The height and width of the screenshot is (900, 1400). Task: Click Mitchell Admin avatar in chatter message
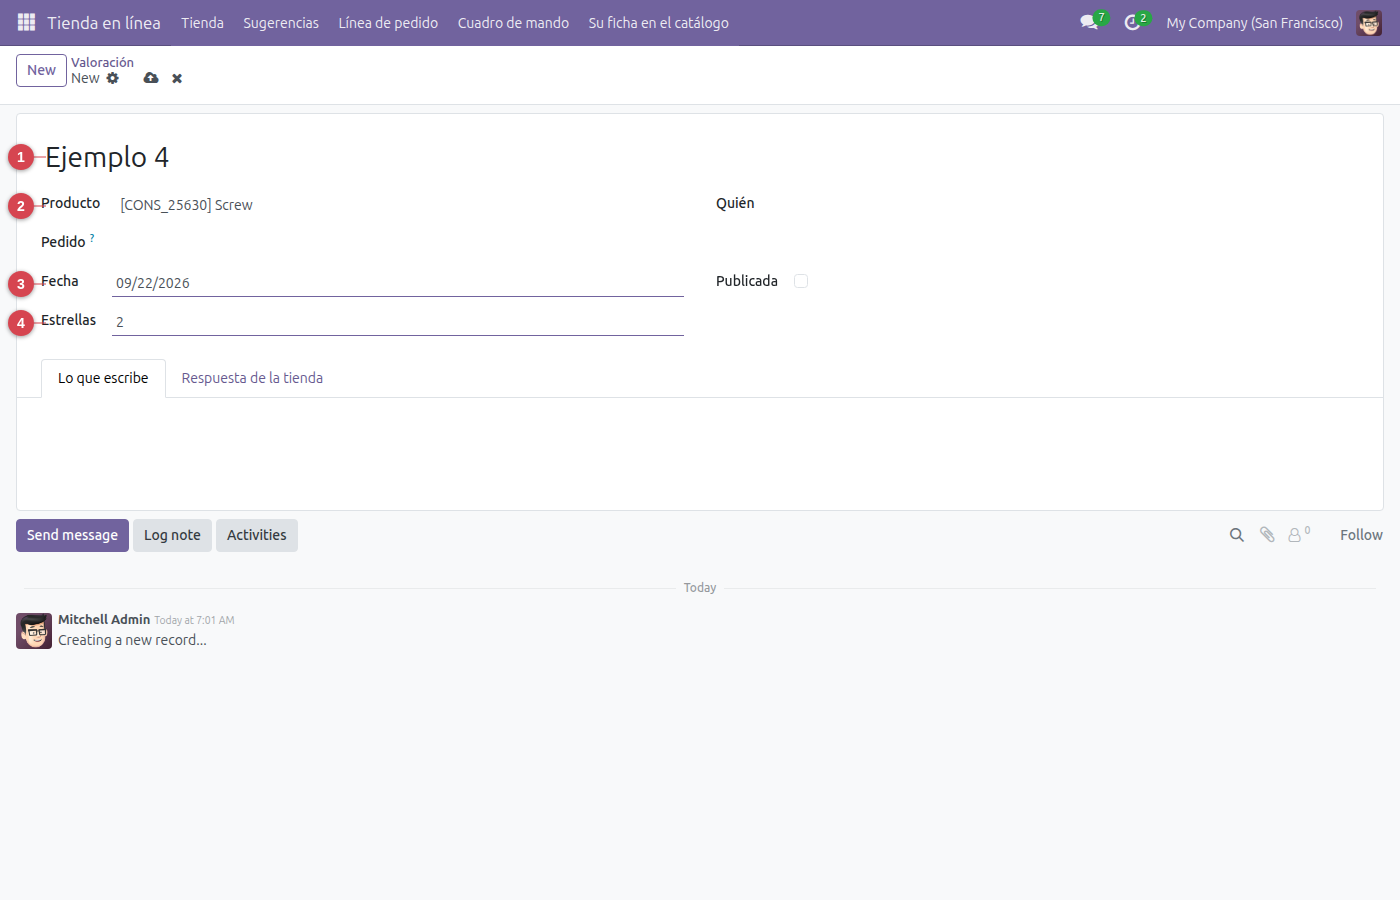(34, 631)
